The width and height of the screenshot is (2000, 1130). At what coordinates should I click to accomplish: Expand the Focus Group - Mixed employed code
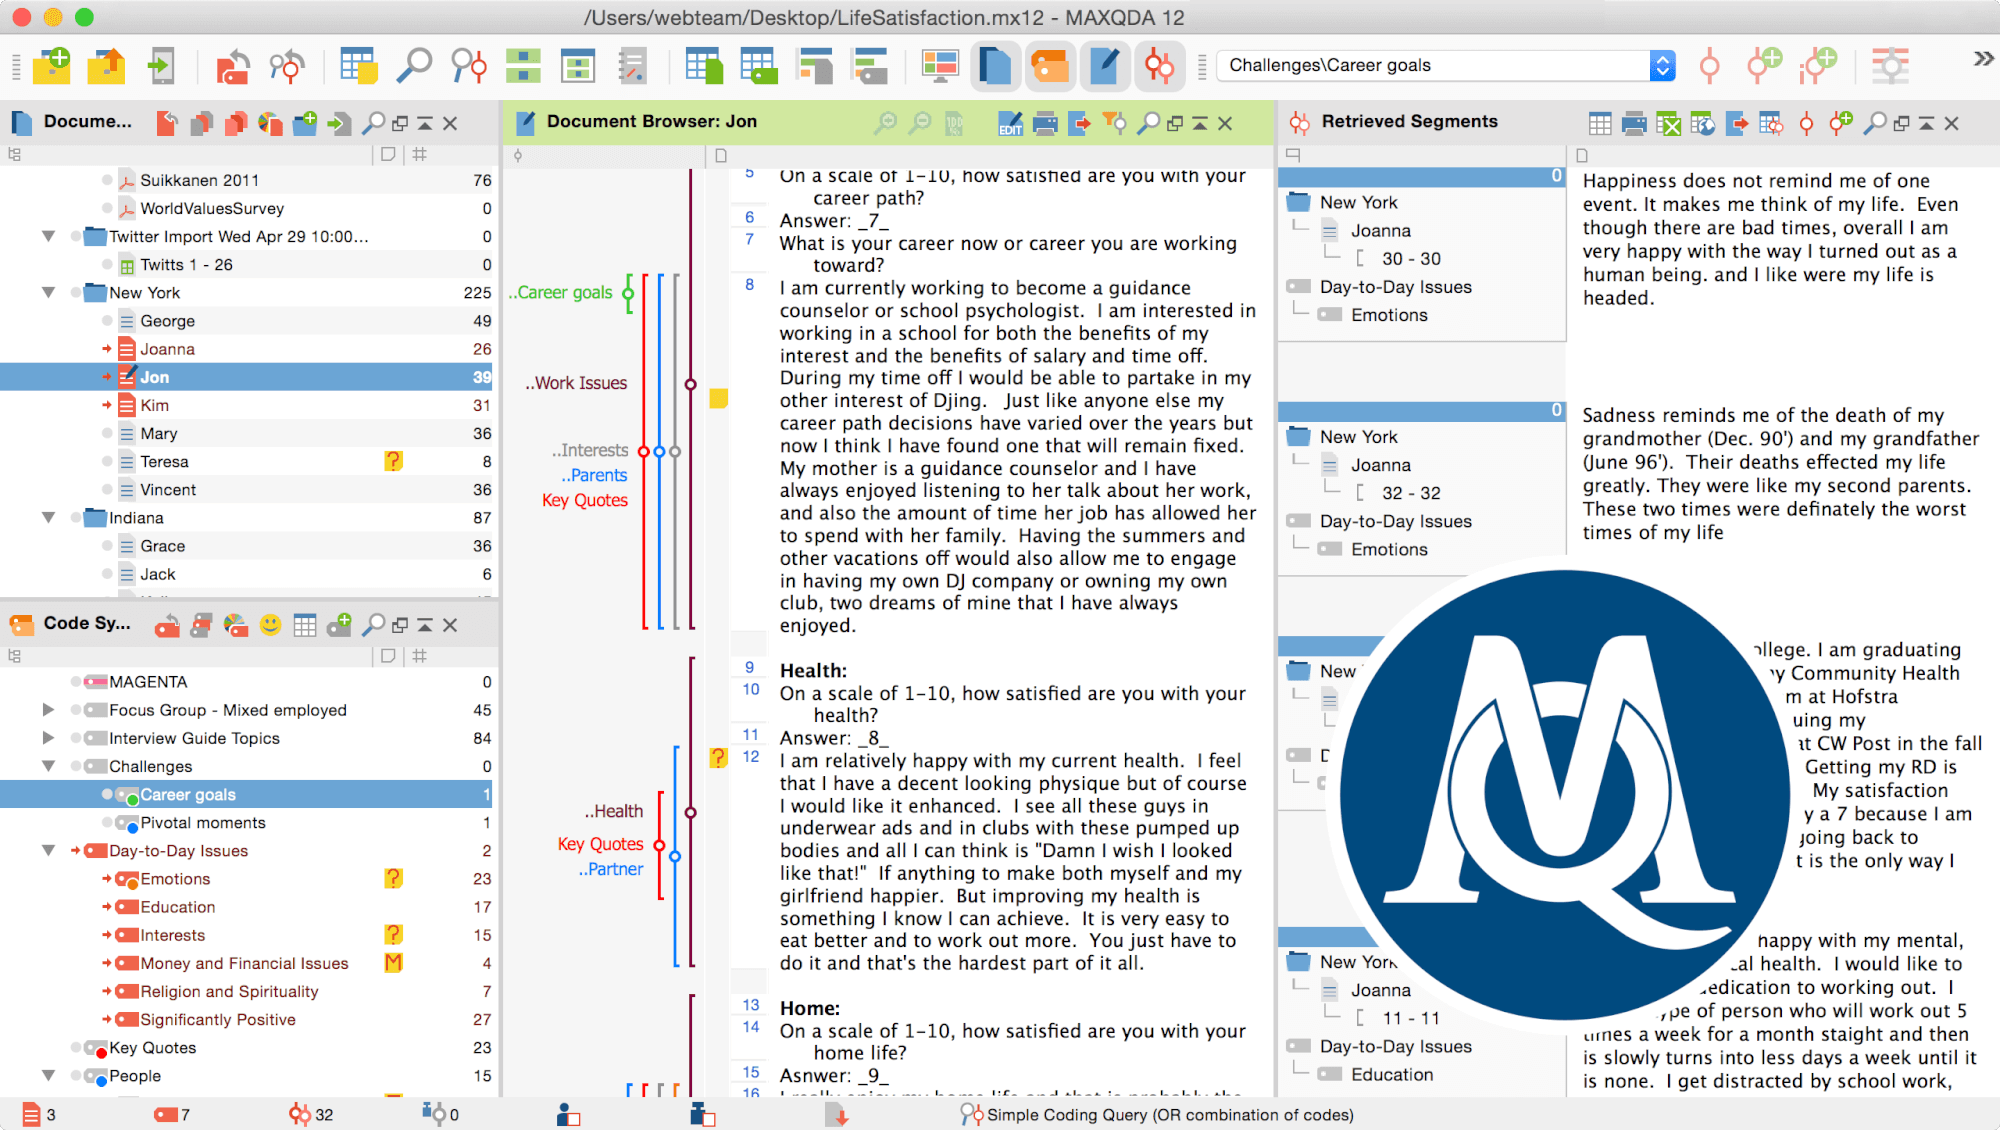(x=48, y=710)
